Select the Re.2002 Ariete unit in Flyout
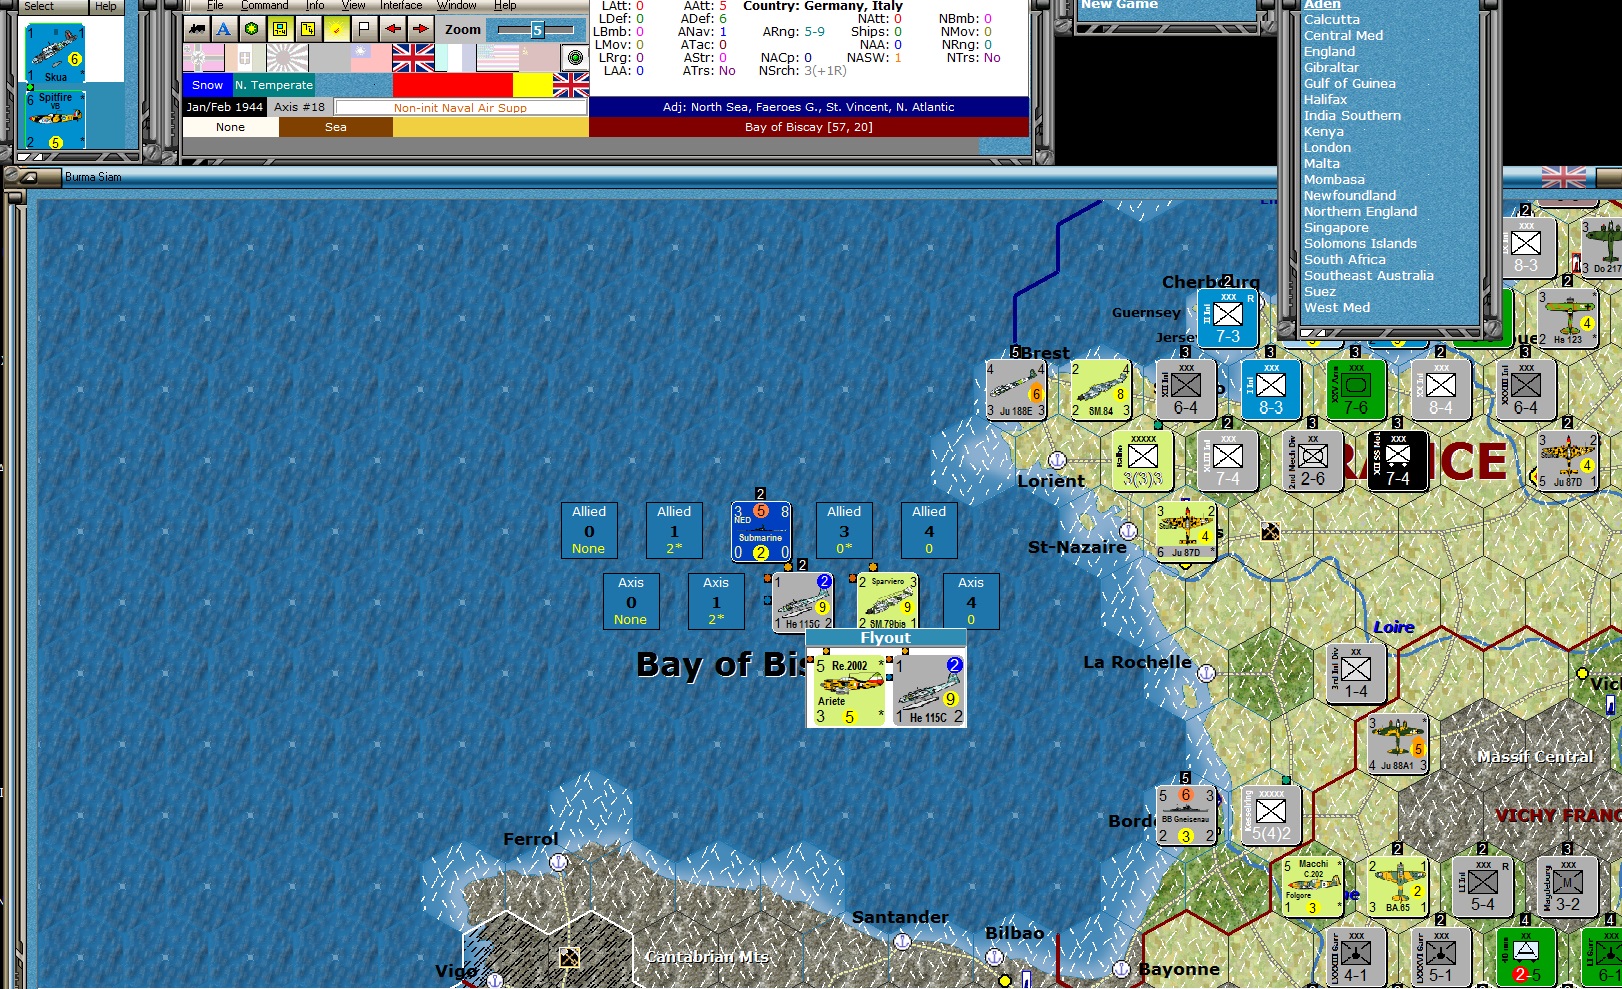 click(847, 689)
